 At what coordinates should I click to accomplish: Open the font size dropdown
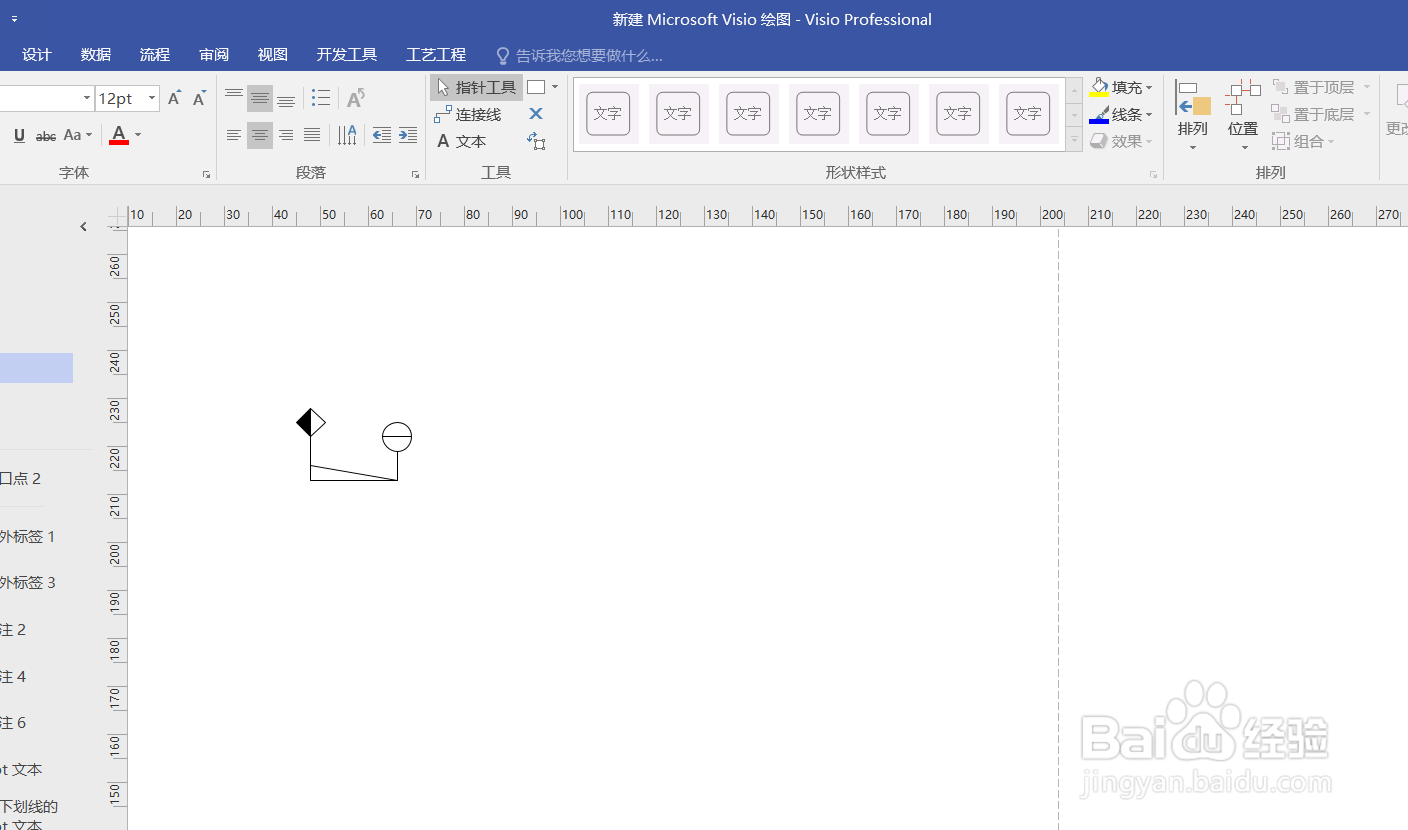click(x=152, y=98)
